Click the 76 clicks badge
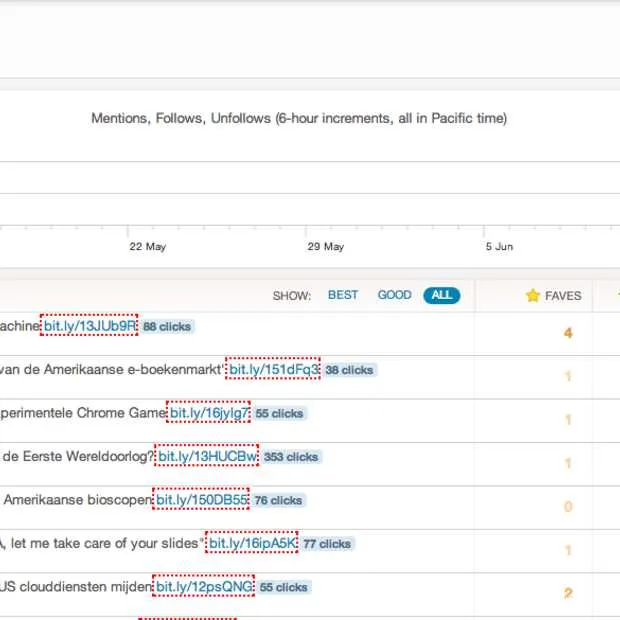Screen dimensions: 620x620 278,501
